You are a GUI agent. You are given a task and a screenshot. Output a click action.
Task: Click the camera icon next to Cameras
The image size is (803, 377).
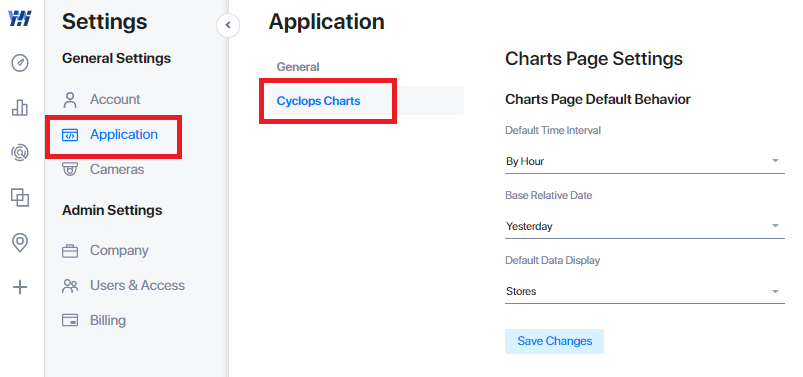[x=70, y=170]
